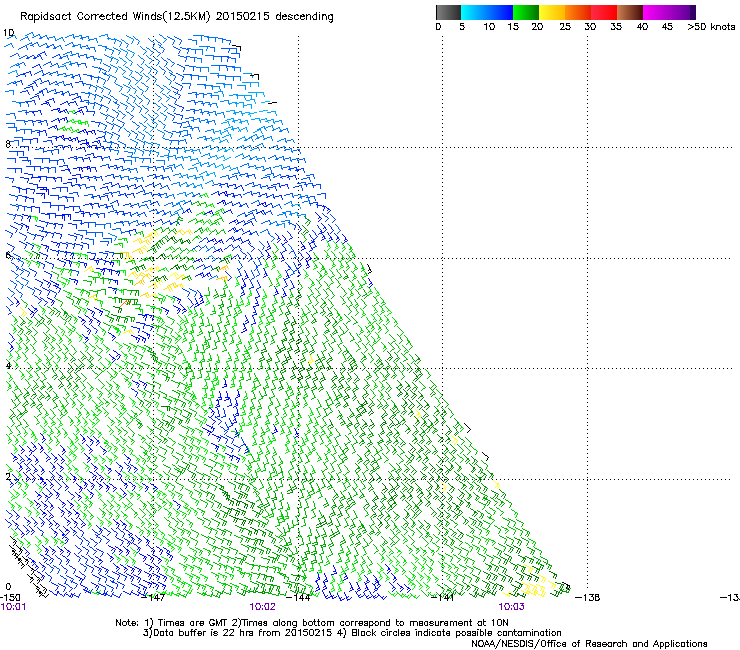
Task: Click the longitude label '-138' on the bottom axis
Action: pyautogui.click(x=588, y=598)
